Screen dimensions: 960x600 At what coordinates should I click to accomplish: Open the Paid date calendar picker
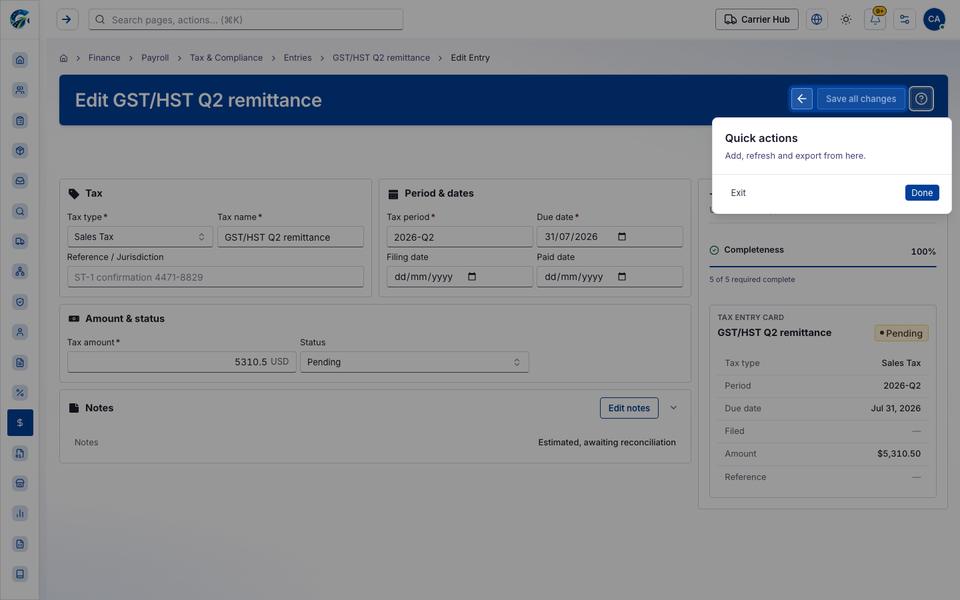[x=622, y=277]
